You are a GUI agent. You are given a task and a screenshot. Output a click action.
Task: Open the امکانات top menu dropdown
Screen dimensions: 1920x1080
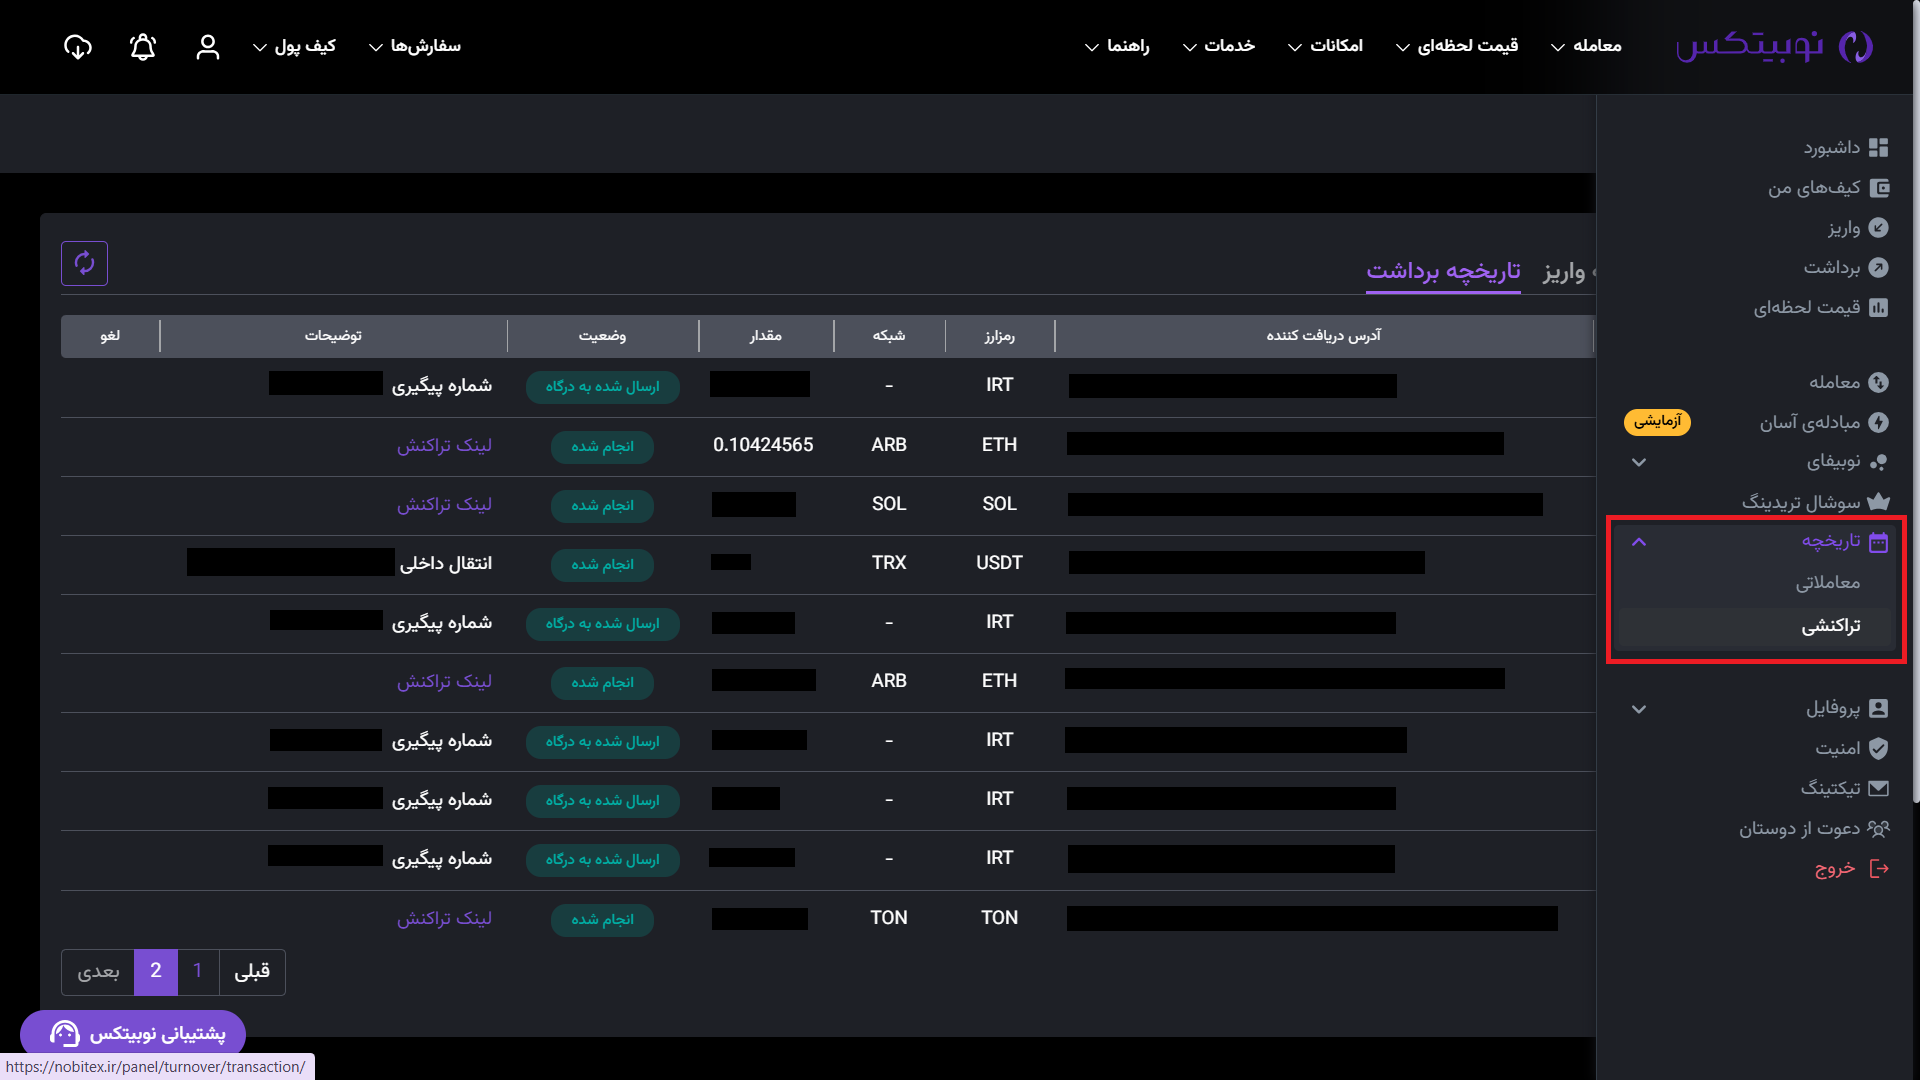coord(1325,46)
